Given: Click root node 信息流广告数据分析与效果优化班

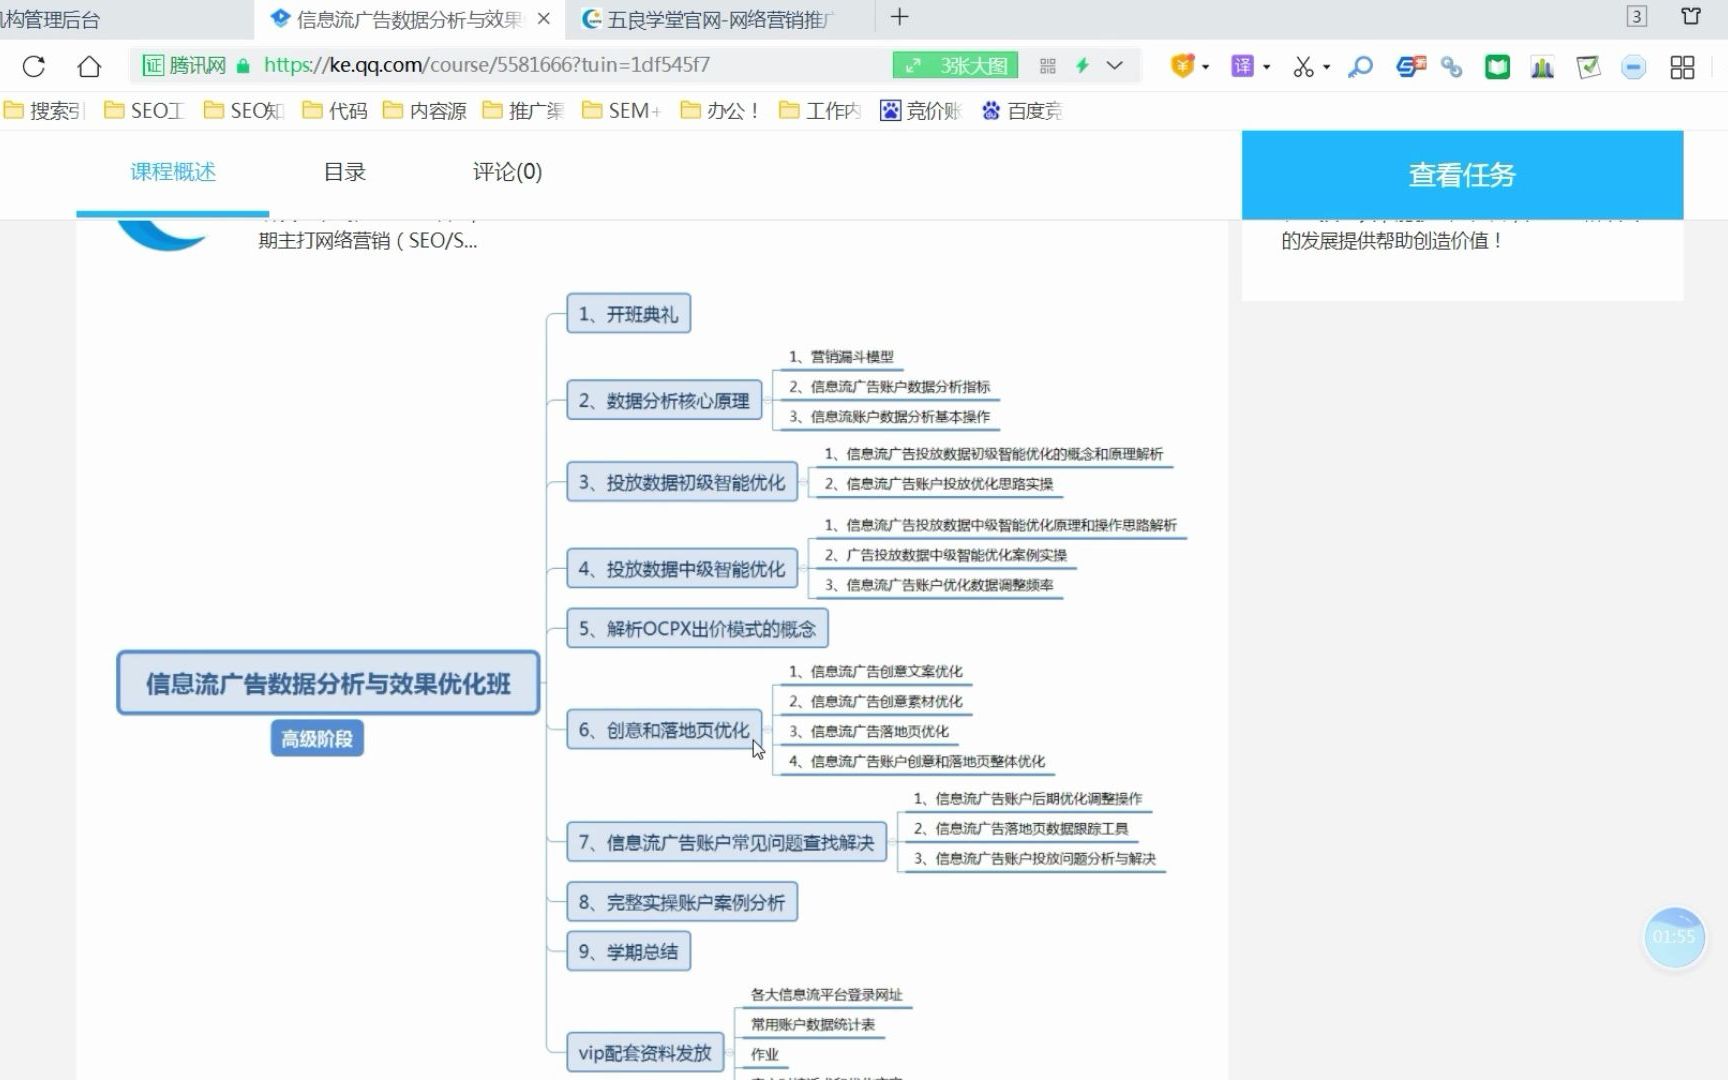Looking at the screenshot, I should pos(328,683).
